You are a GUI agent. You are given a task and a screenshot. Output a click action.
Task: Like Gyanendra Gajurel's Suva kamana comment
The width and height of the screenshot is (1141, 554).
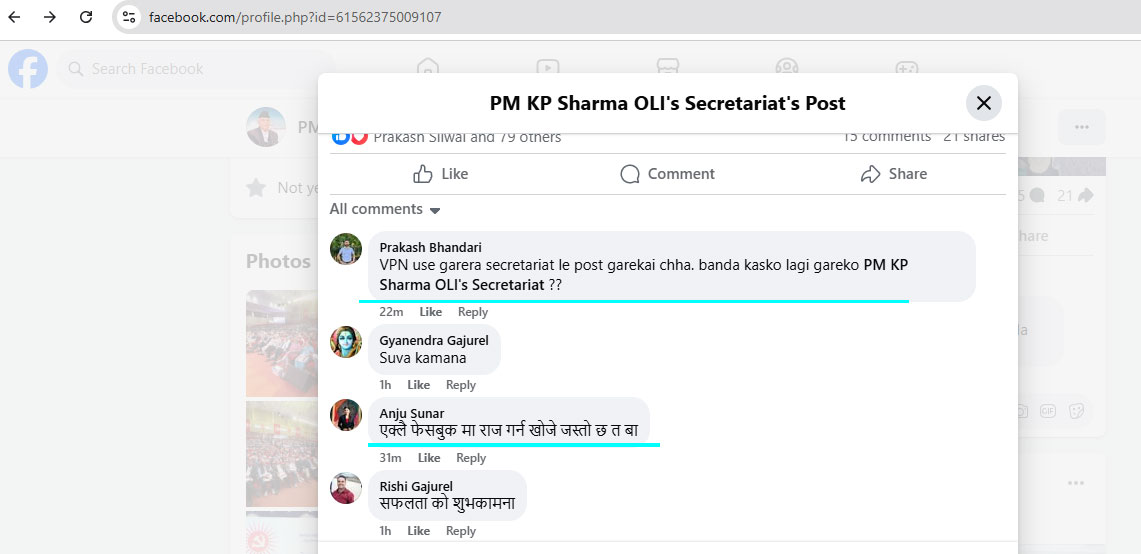click(x=419, y=385)
